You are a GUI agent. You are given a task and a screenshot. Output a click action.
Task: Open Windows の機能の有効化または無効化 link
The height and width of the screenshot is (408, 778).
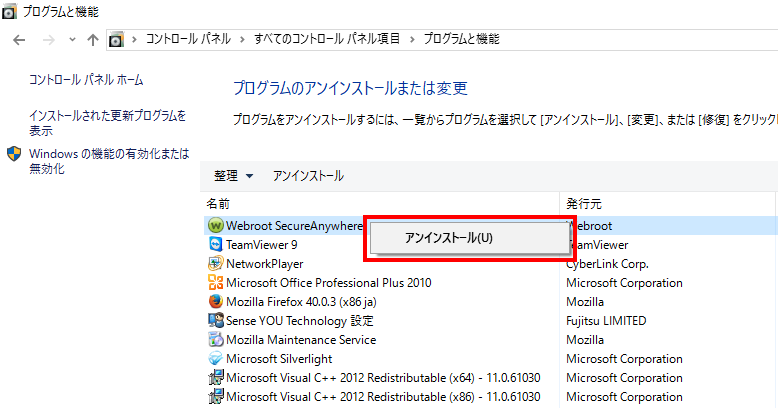coord(109,161)
